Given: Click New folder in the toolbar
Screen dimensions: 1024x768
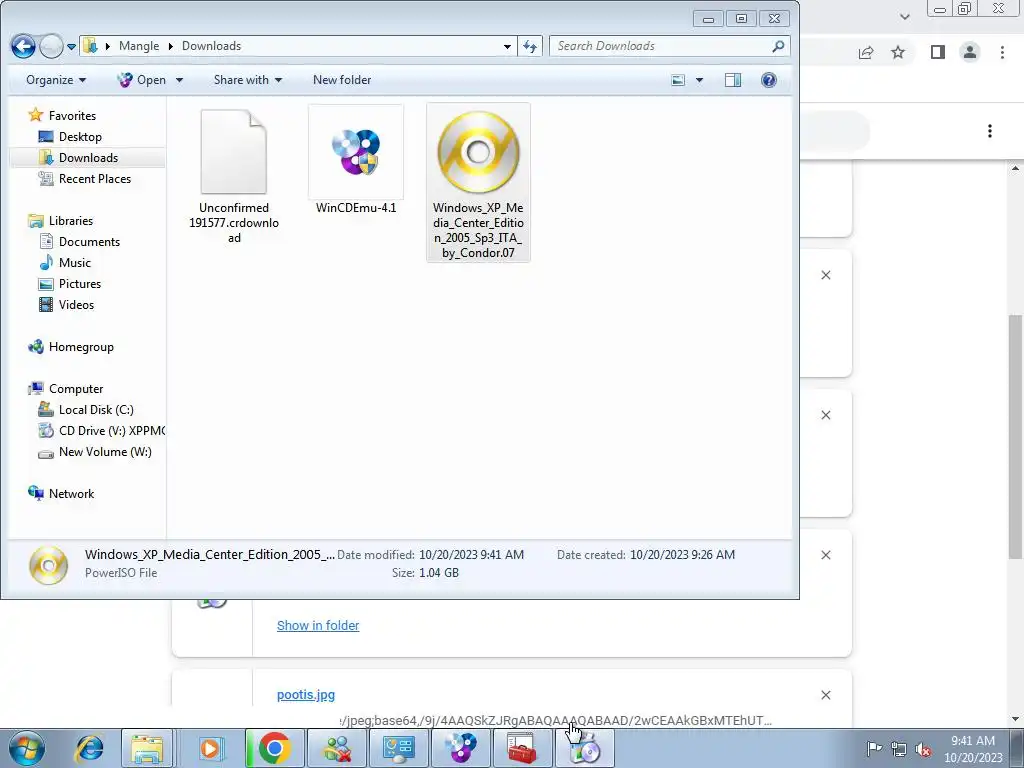Looking at the screenshot, I should click(x=342, y=80).
